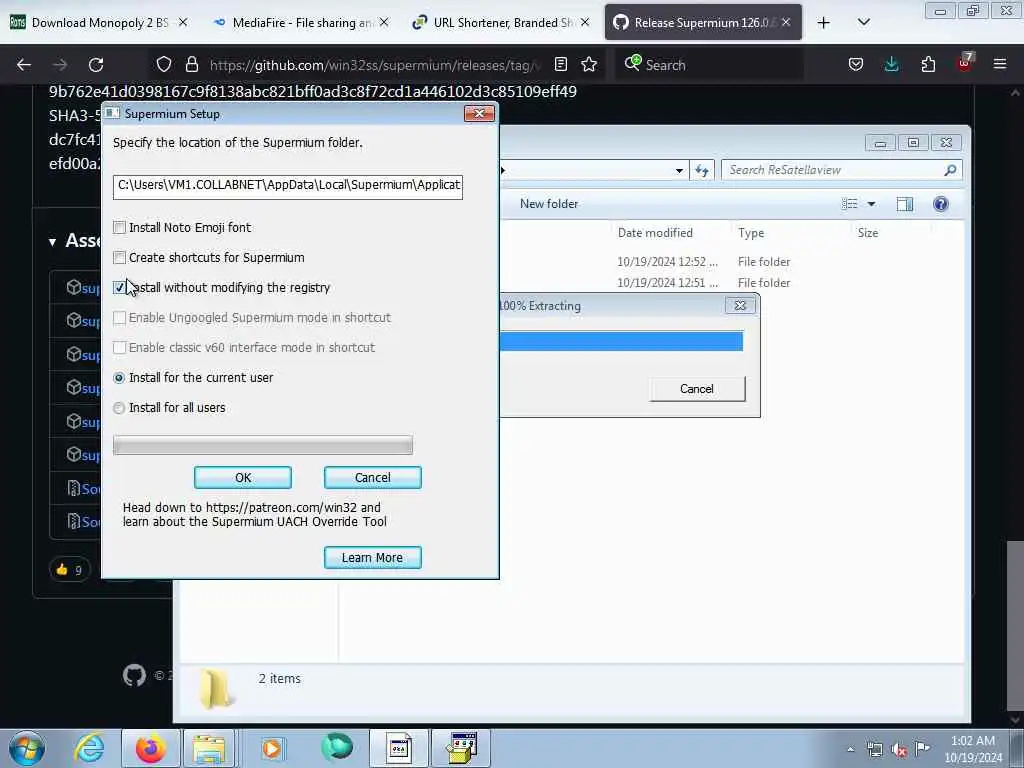Click Cancel in Supermium Setup dialog

click(373, 477)
